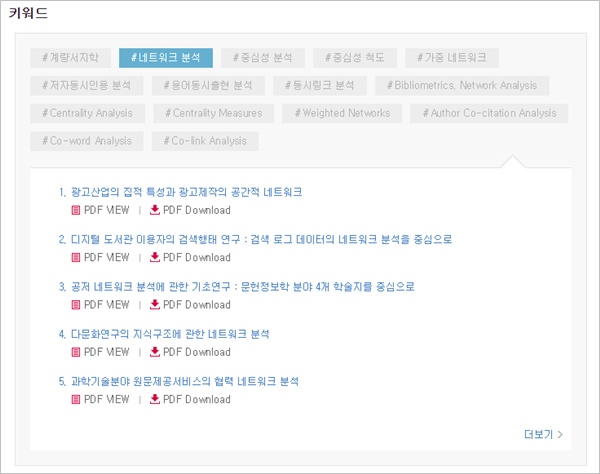Click PDF Download icon for article 1
Image resolution: width=600 pixels, height=474 pixels.
click(155, 210)
